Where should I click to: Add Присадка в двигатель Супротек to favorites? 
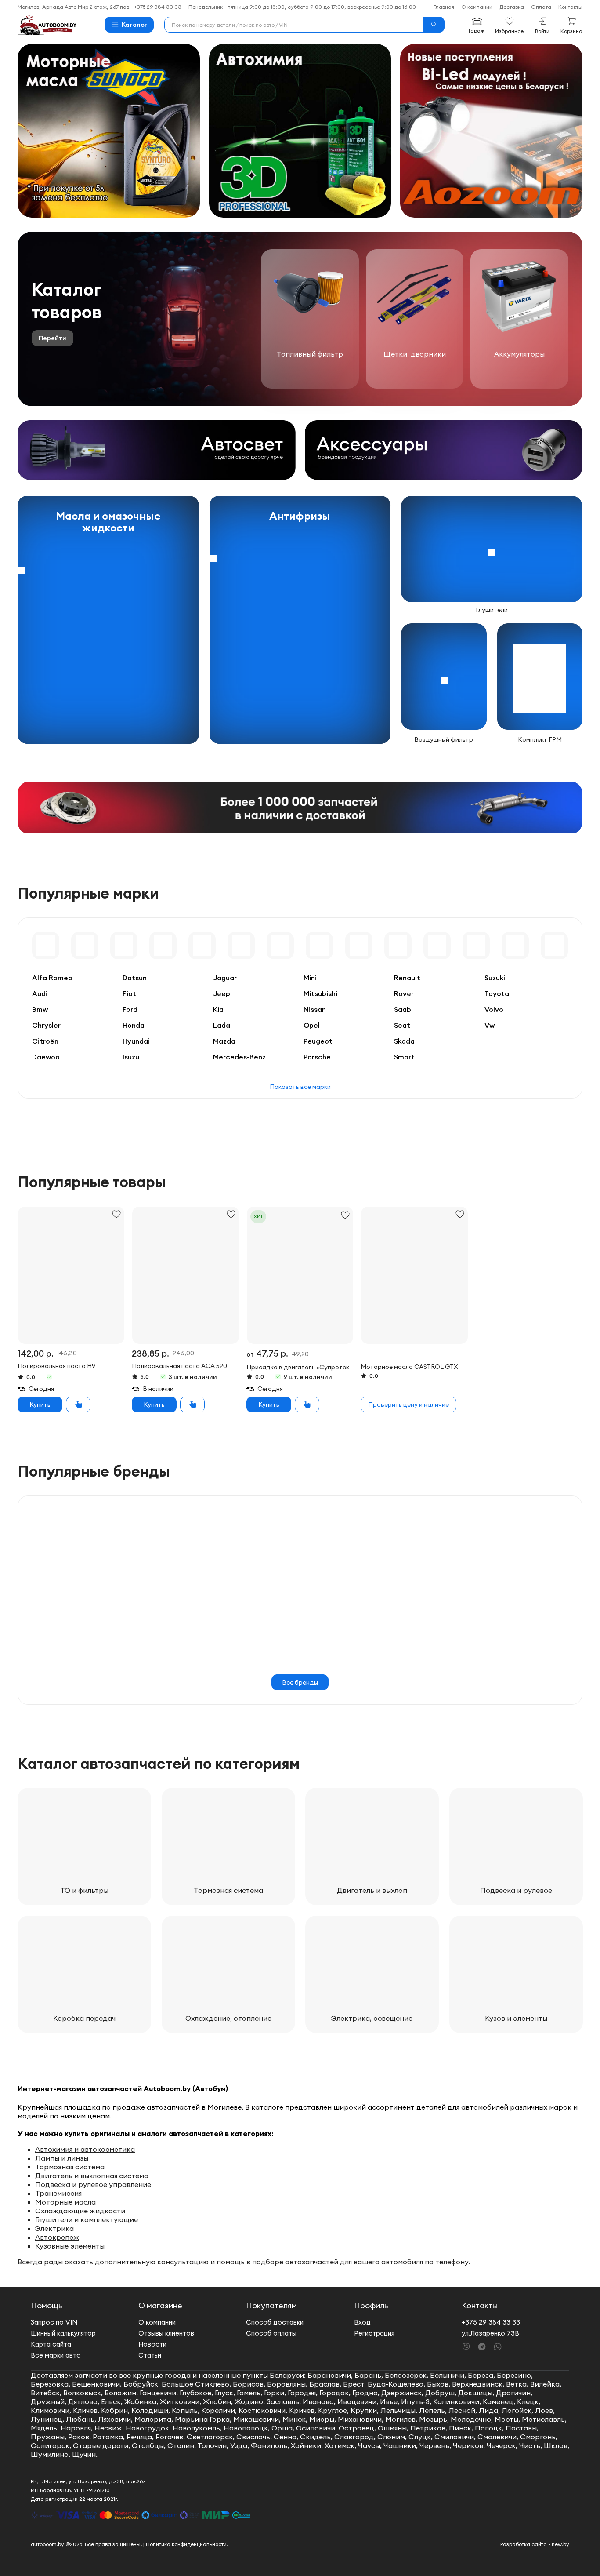coord(345,1214)
